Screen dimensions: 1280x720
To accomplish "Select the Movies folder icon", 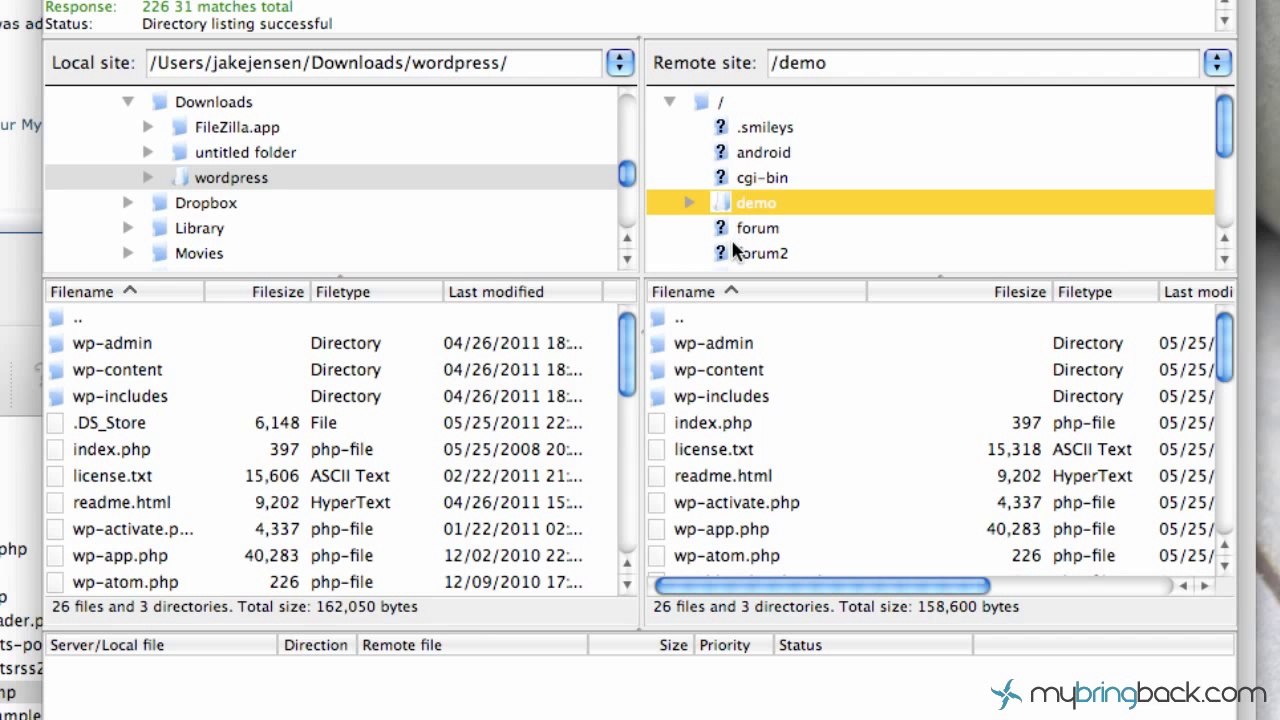I will 160,253.
